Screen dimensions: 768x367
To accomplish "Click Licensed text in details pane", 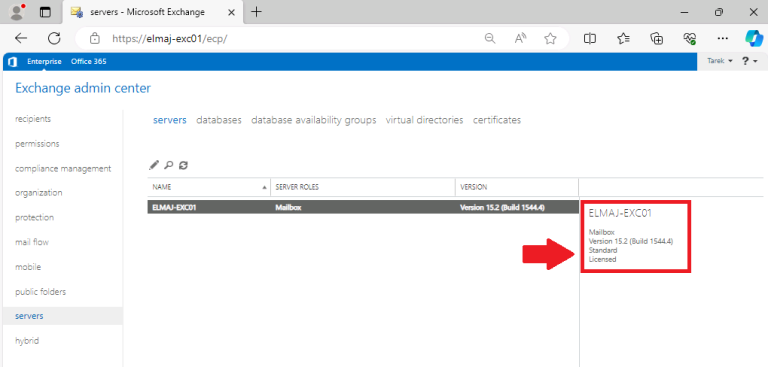I will (602, 259).
